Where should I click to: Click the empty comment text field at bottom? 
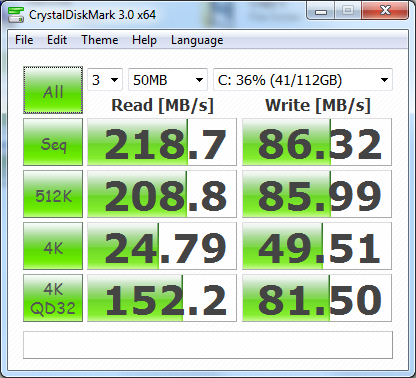pos(208,345)
